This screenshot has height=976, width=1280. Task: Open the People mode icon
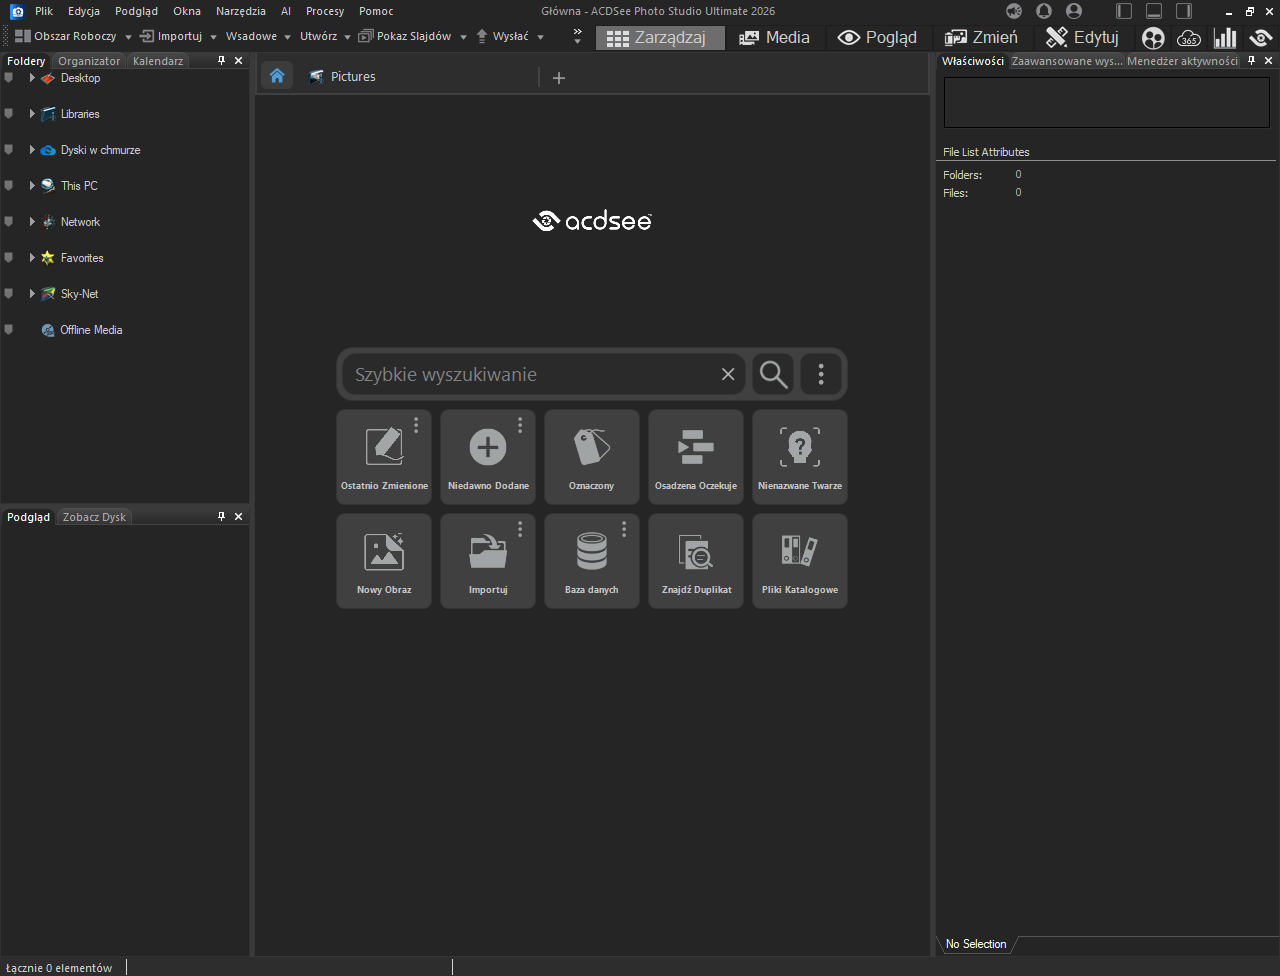(1153, 38)
